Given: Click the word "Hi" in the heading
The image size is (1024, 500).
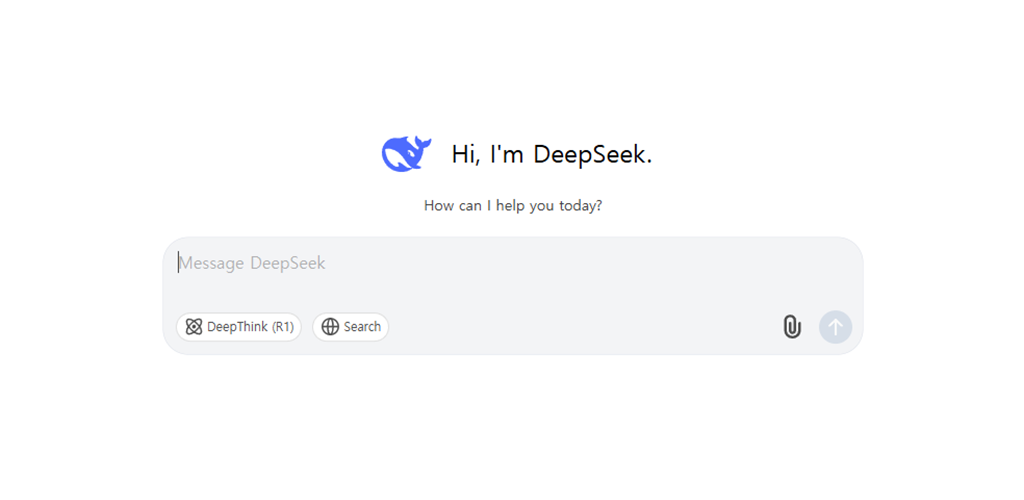Looking at the screenshot, I should point(464,154).
